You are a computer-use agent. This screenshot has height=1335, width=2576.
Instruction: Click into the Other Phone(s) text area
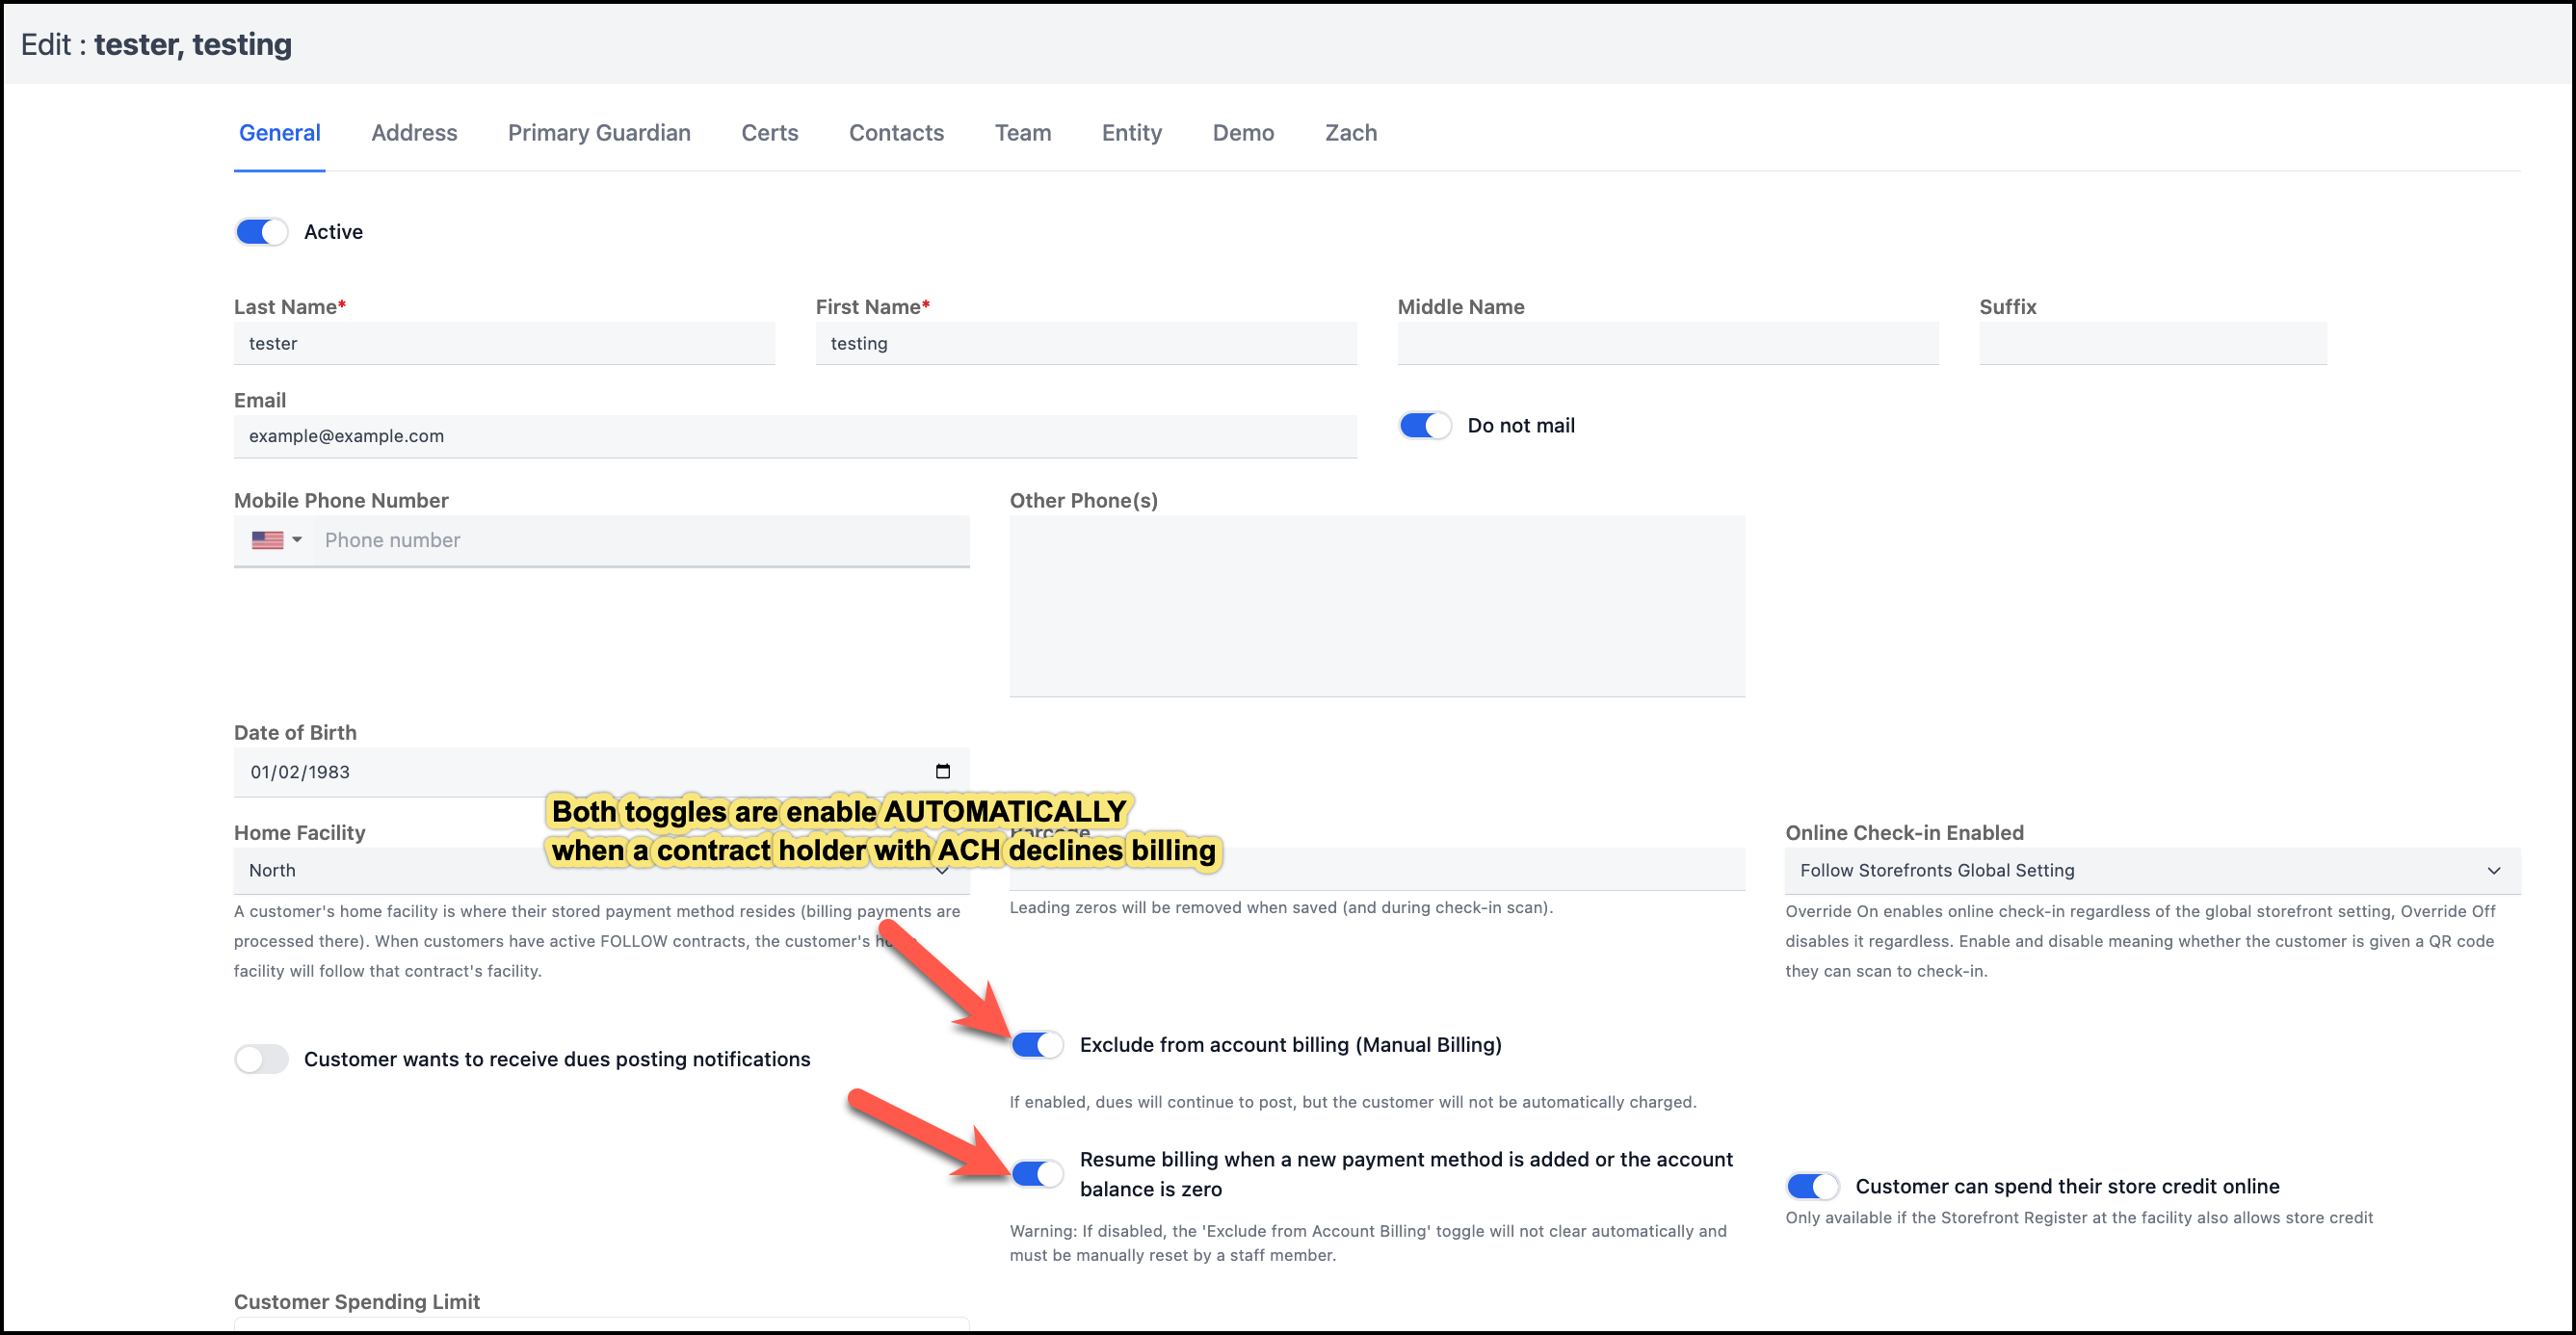(x=1376, y=605)
